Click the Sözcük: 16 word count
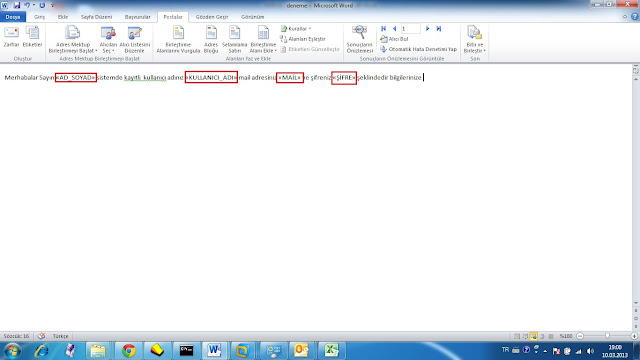 point(16,336)
